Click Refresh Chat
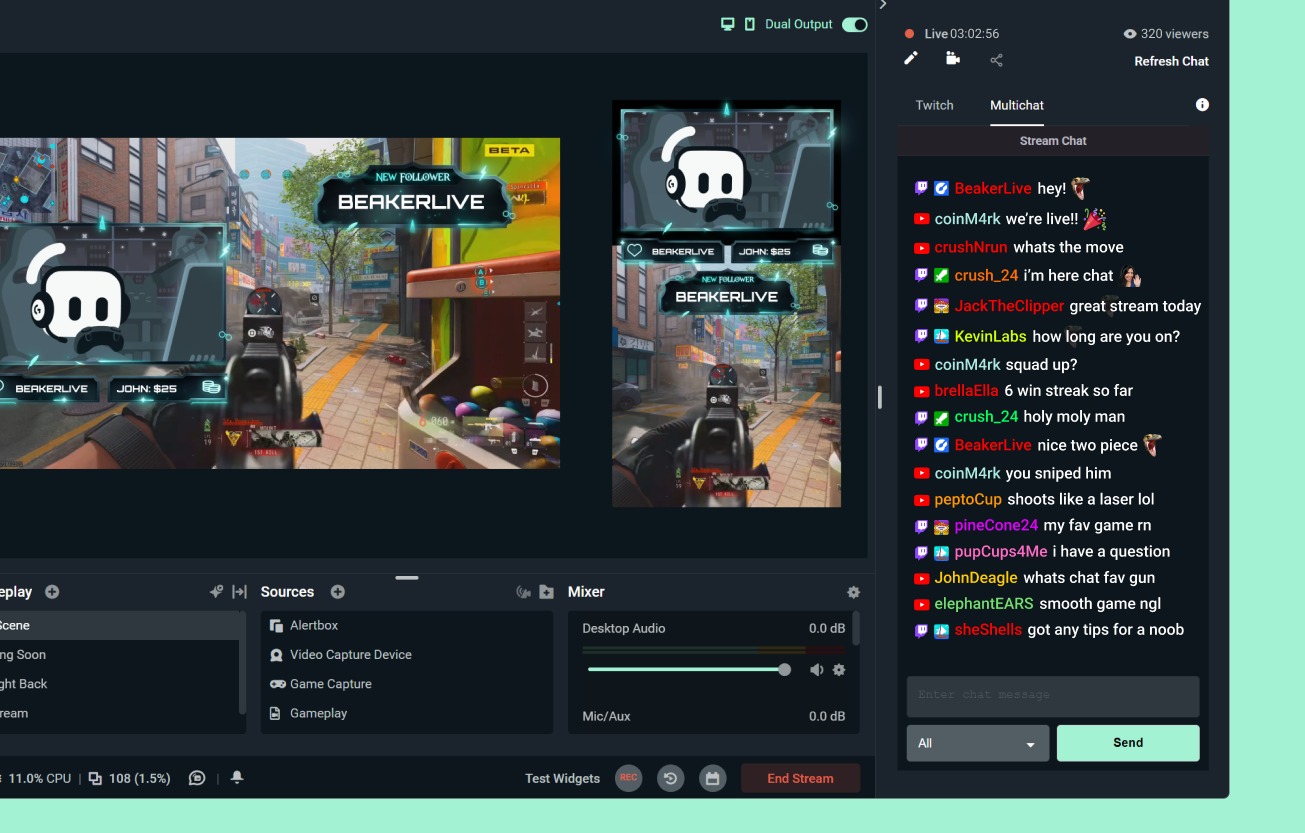Screen dimensions: 1305x833 (x=1171, y=61)
